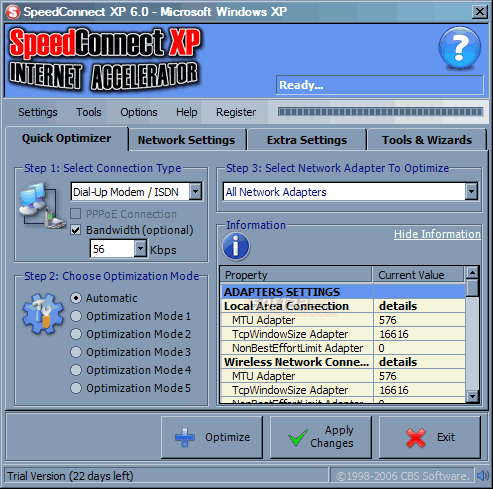Click the gear and tools optimization mode icon

[x=43, y=314]
